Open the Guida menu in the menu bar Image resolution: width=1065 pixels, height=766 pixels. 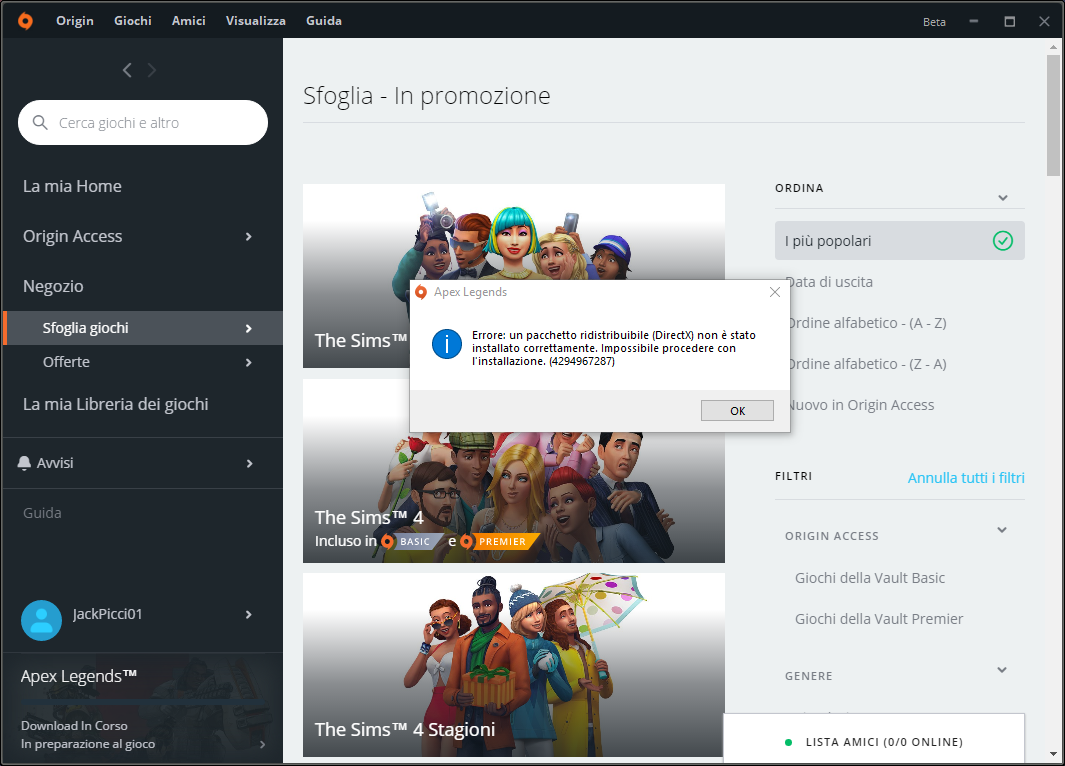pos(323,21)
